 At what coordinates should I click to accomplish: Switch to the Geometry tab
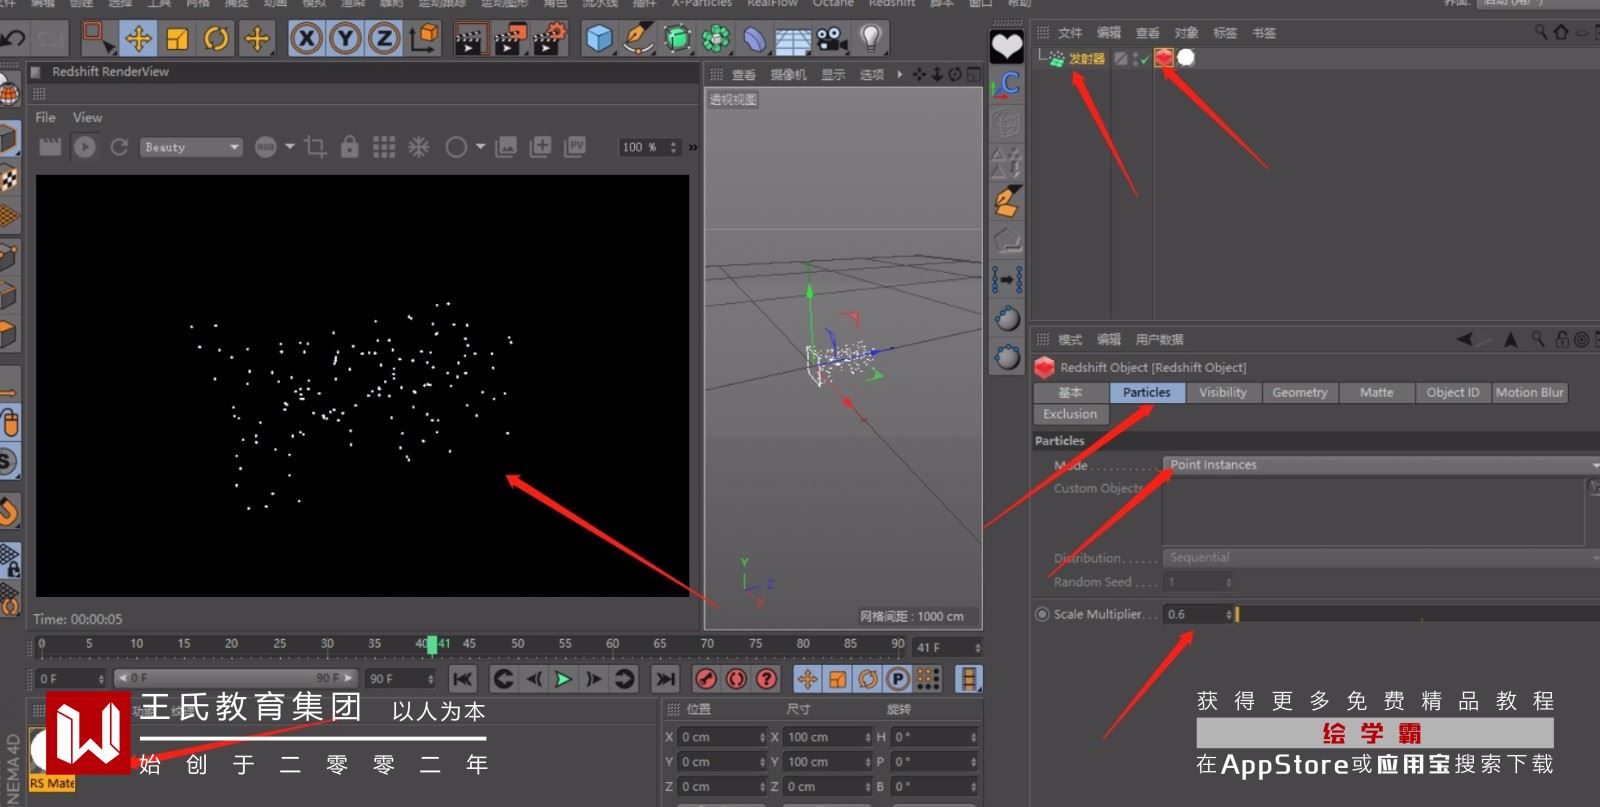pos(1300,393)
